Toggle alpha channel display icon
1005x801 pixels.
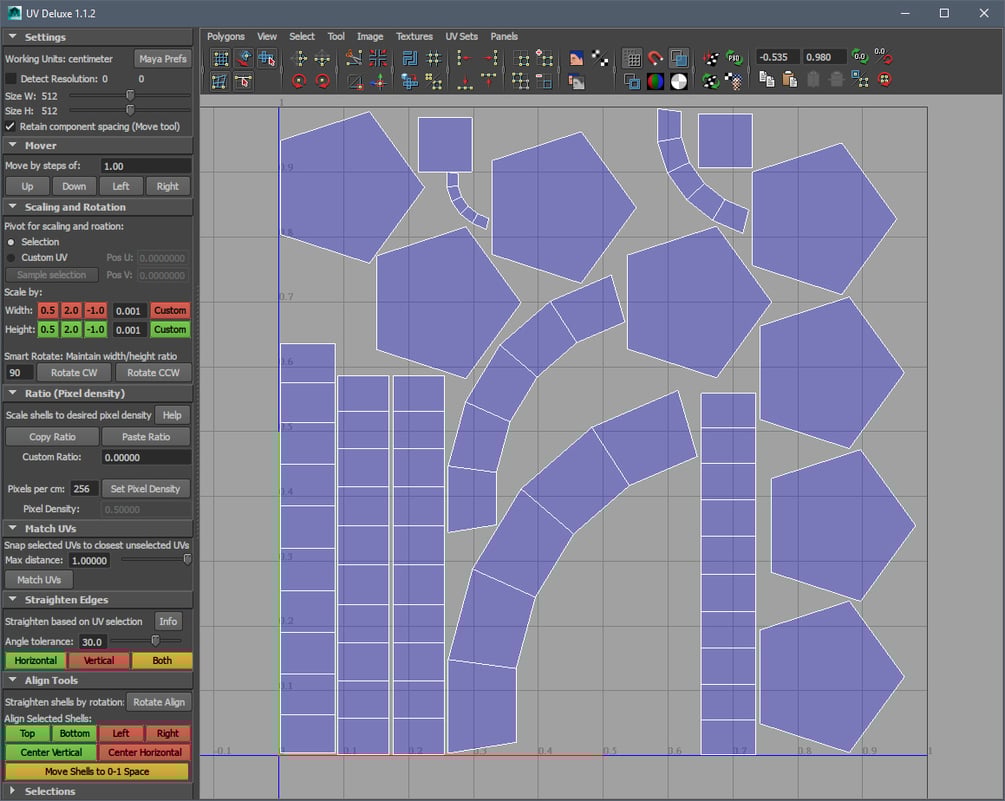coord(679,80)
